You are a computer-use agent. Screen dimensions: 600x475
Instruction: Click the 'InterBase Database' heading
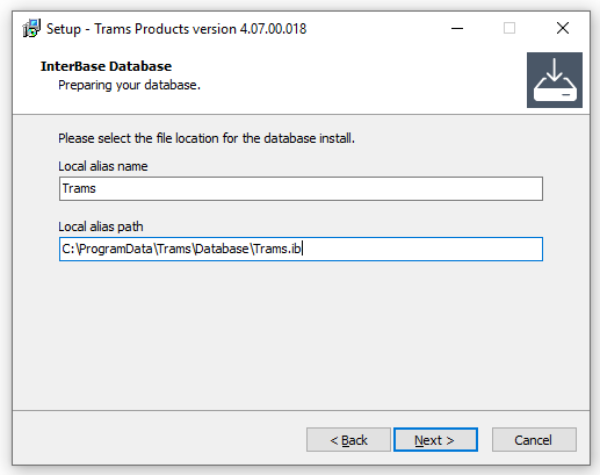point(106,66)
